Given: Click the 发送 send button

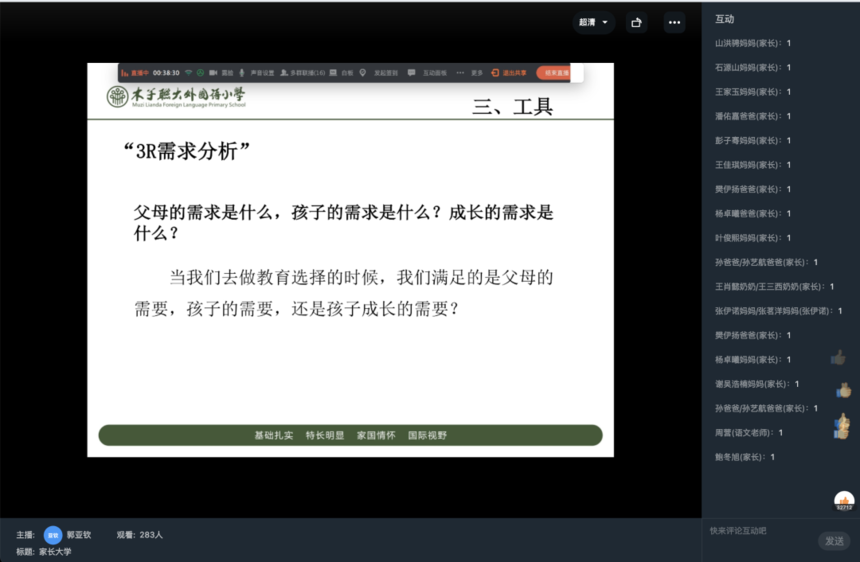Looking at the screenshot, I should pyautogui.click(x=833, y=540).
